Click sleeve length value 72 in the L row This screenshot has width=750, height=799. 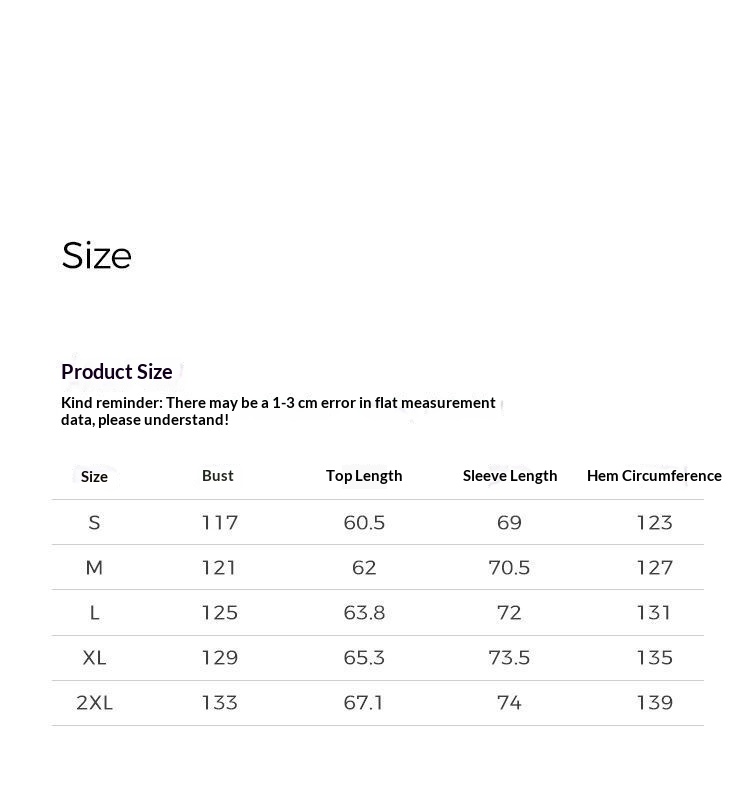509,613
